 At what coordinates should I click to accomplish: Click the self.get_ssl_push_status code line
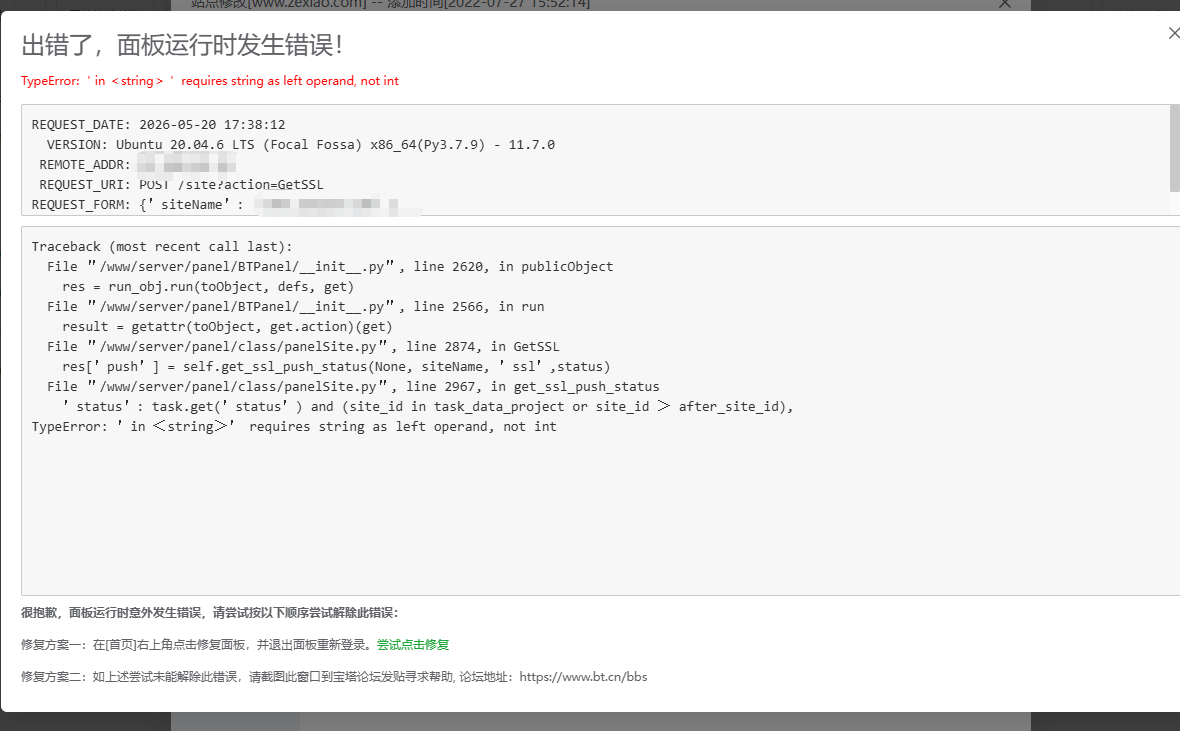click(336, 367)
